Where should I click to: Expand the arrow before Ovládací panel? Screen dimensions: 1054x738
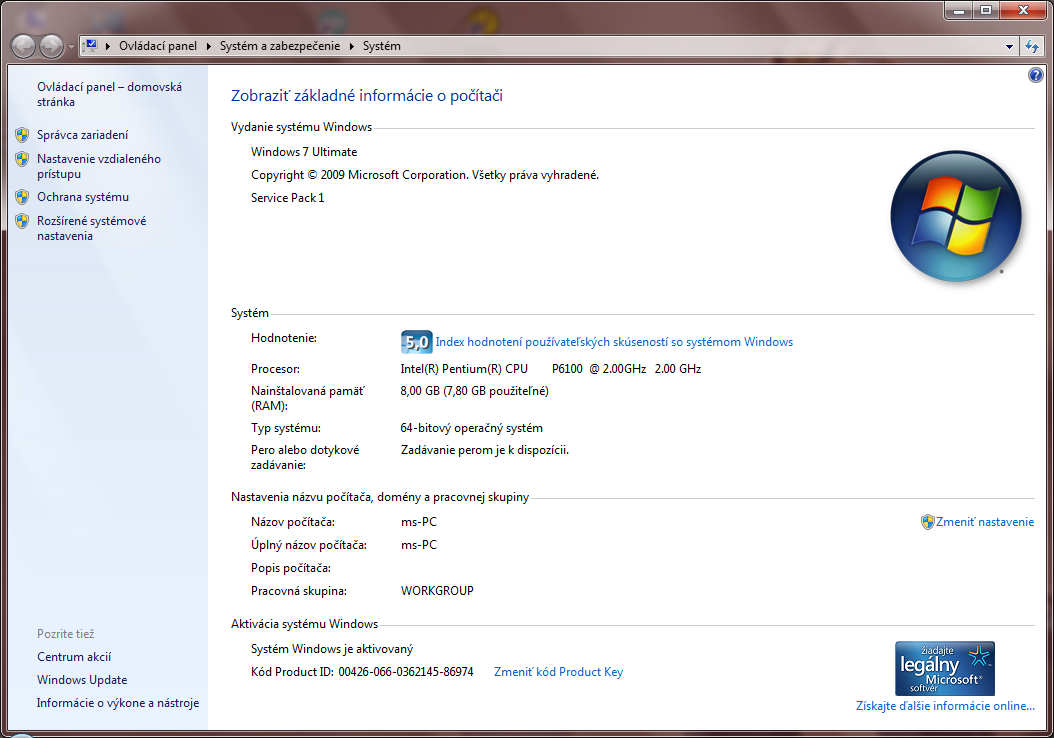coord(108,46)
